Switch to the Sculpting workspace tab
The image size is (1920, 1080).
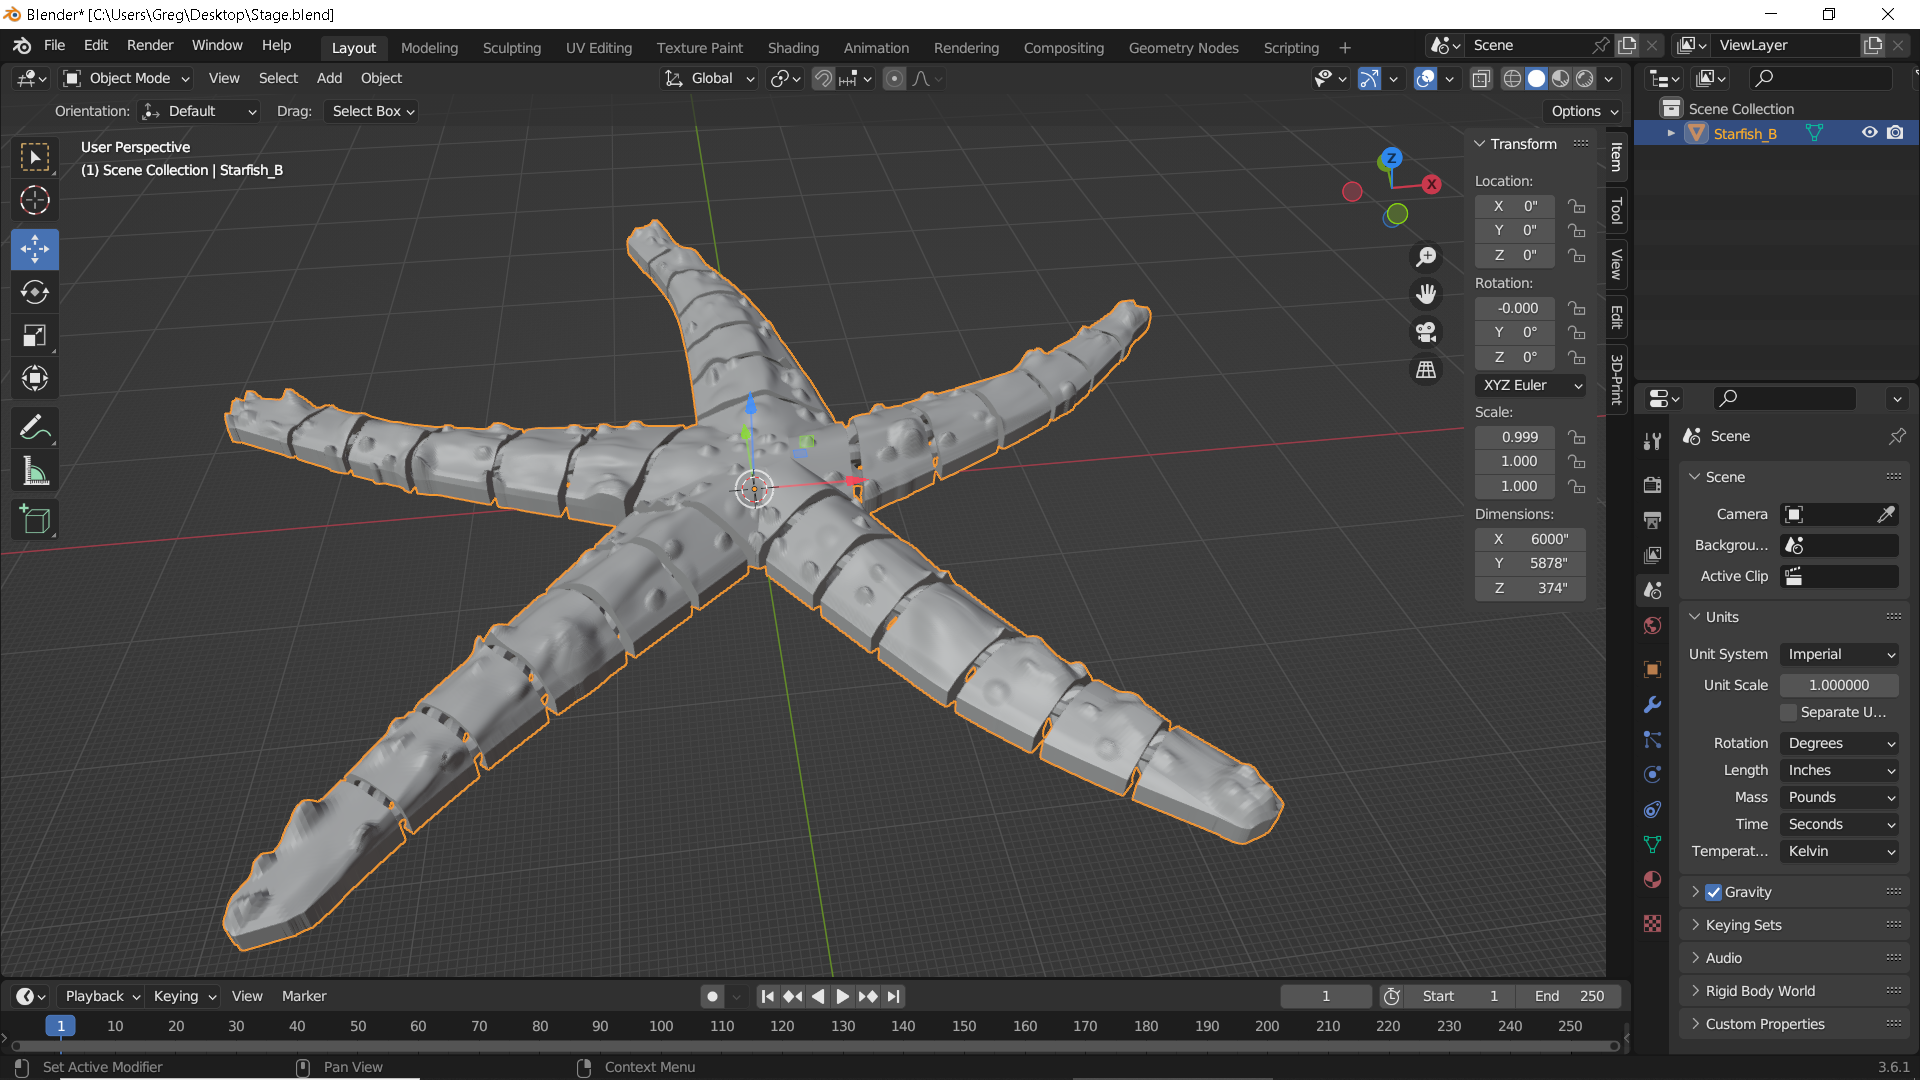click(x=511, y=47)
